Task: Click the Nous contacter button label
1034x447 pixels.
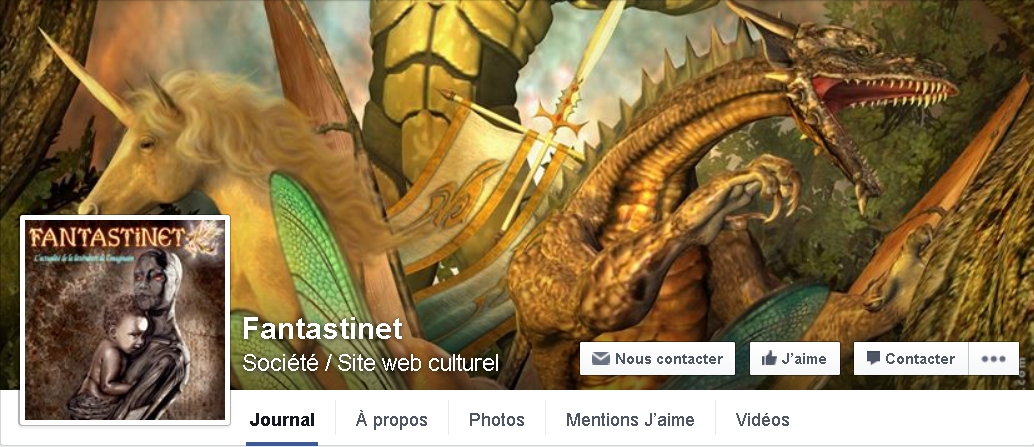Action: tap(669, 359)
